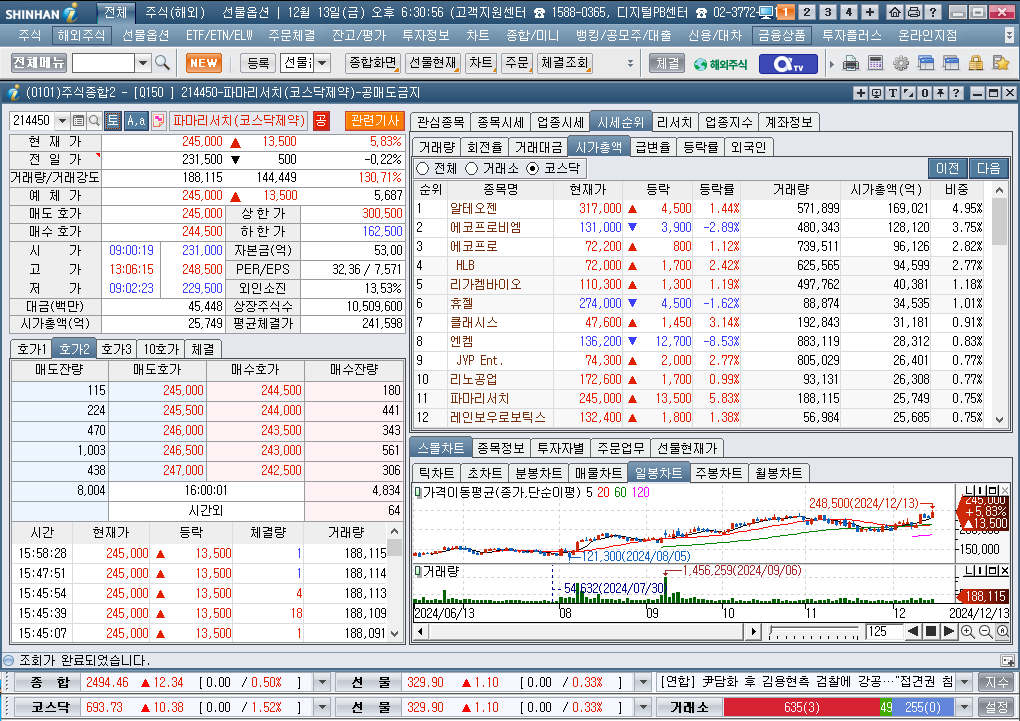
Task: Open the 전체메뉴 search box dropdown
Action: (143, 63)
